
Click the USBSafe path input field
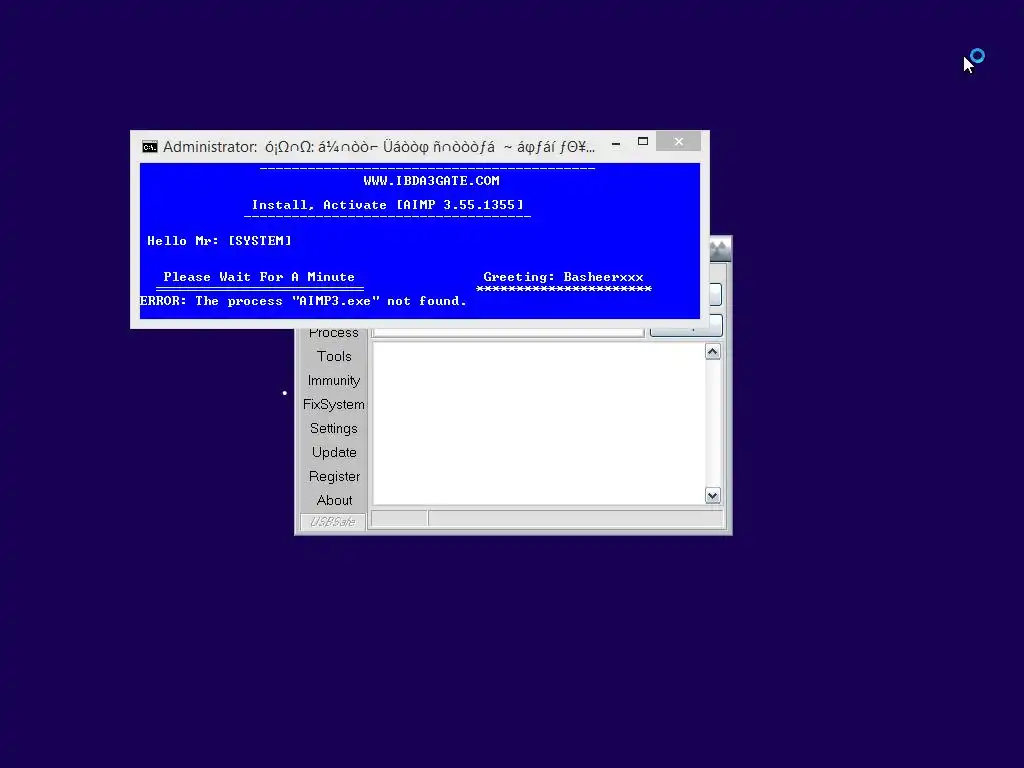coord(507,332)
